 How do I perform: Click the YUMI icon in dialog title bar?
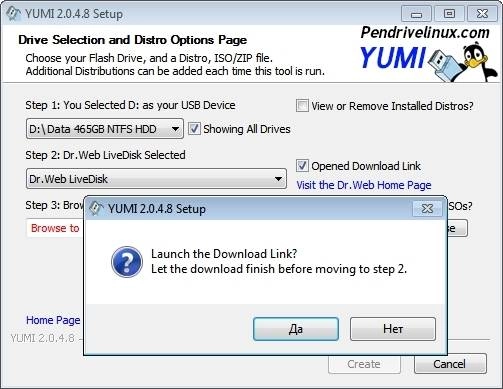[96, 209]
